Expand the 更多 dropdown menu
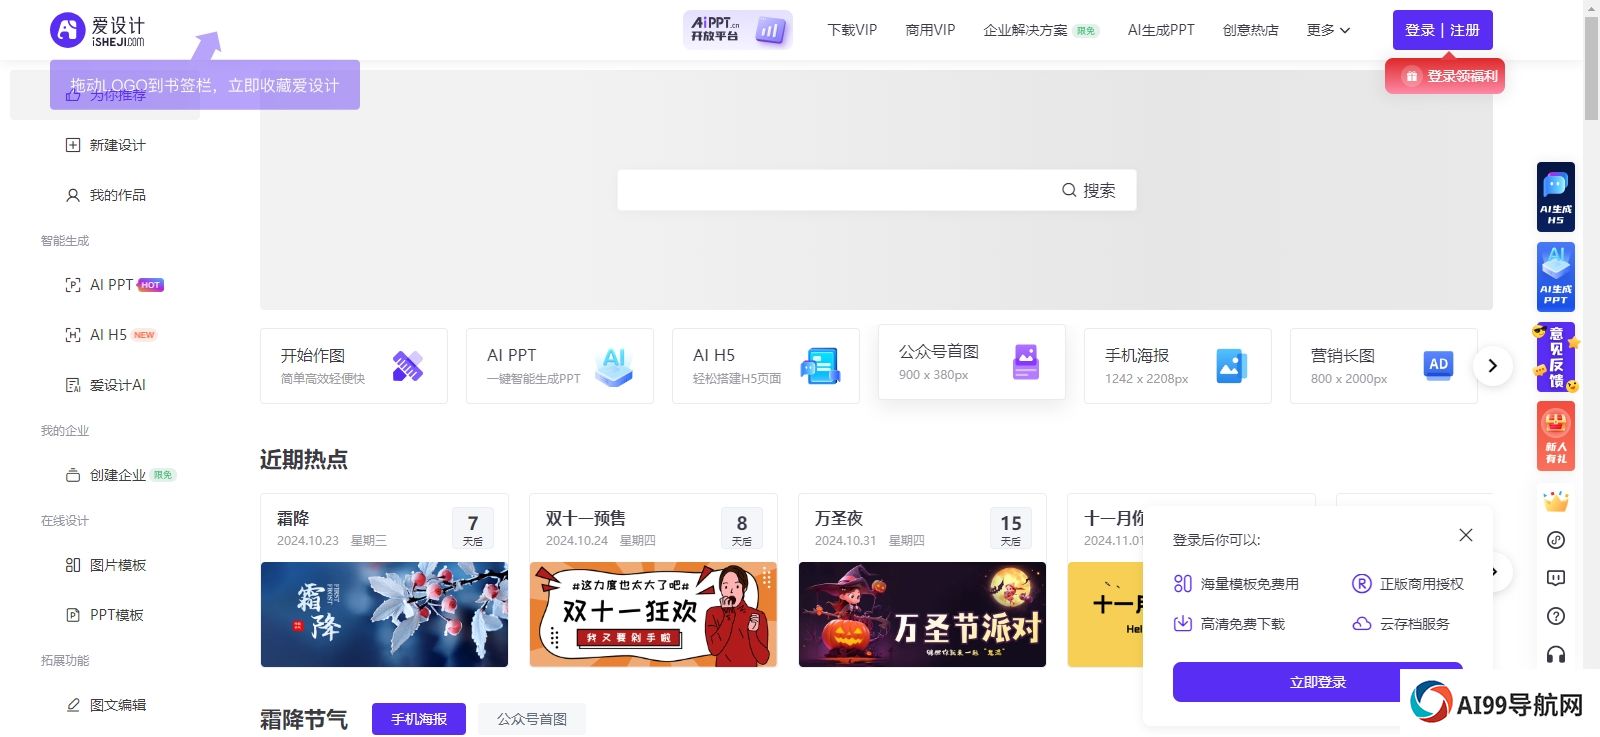The image size is (1600, 737). [1328, 30]
